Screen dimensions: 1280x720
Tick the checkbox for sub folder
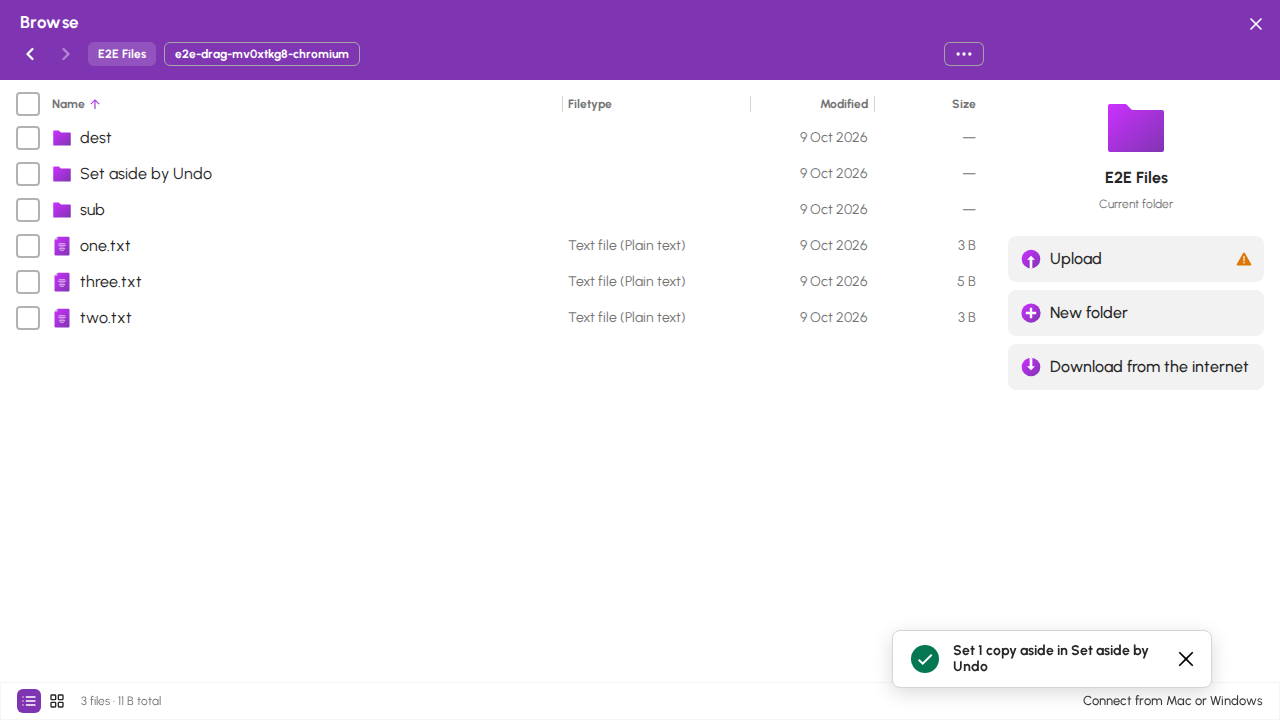click(x=28, y=210)
